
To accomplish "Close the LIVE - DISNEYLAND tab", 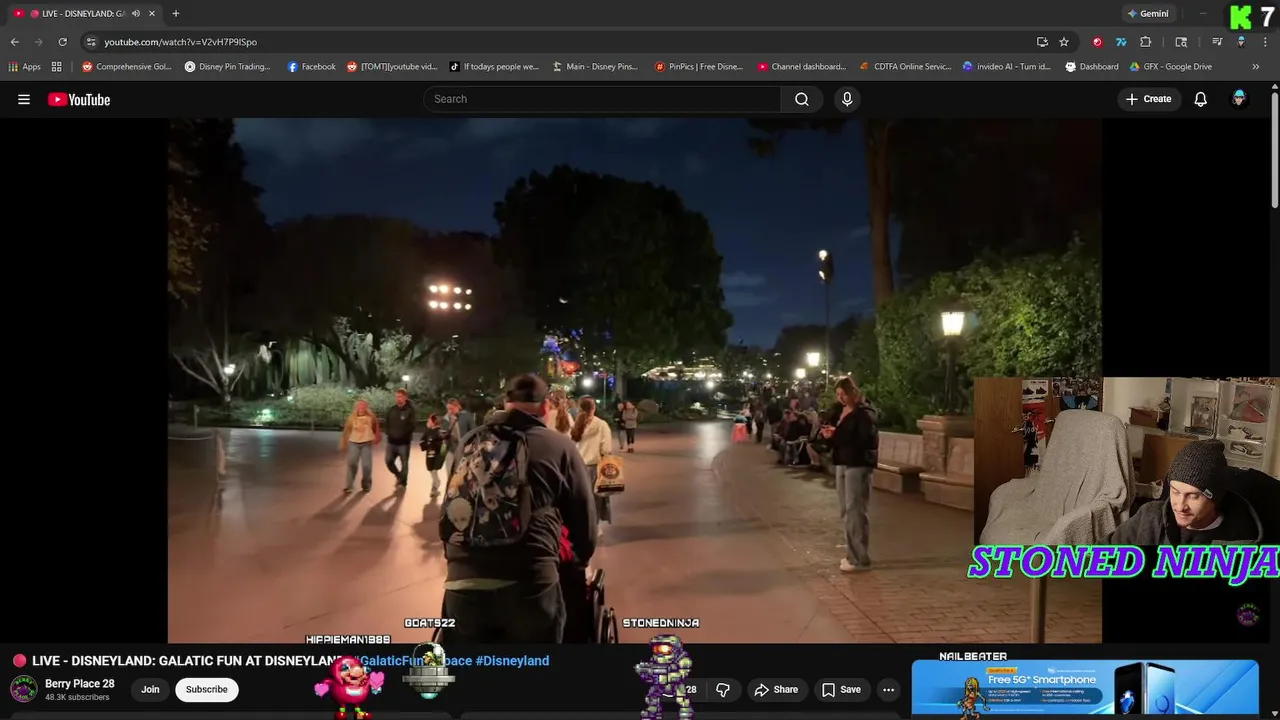I will [x=152, y=14].
